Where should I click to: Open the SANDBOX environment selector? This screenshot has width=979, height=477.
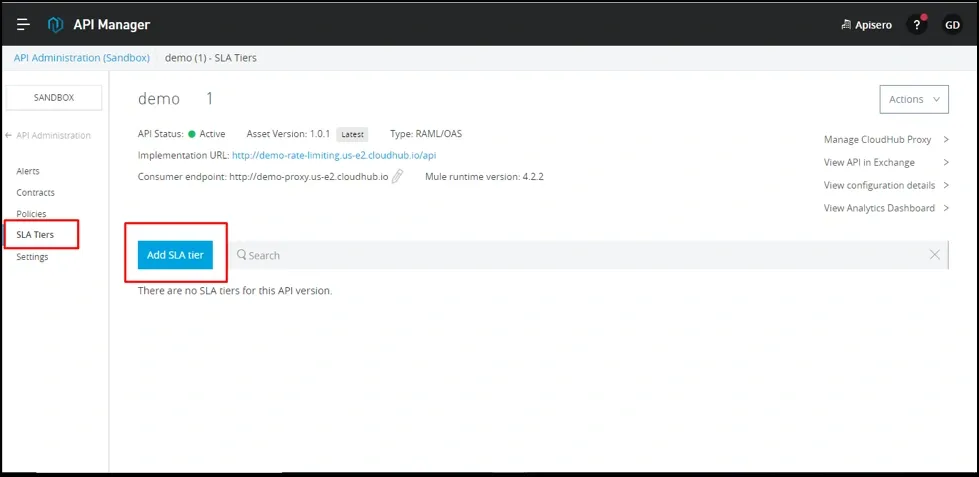pyautogui.click(x=54, y=97)
